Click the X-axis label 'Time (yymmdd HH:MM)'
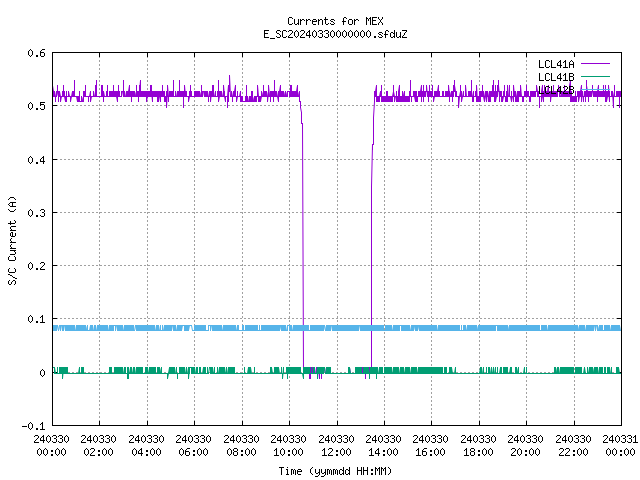 [335, 471]
